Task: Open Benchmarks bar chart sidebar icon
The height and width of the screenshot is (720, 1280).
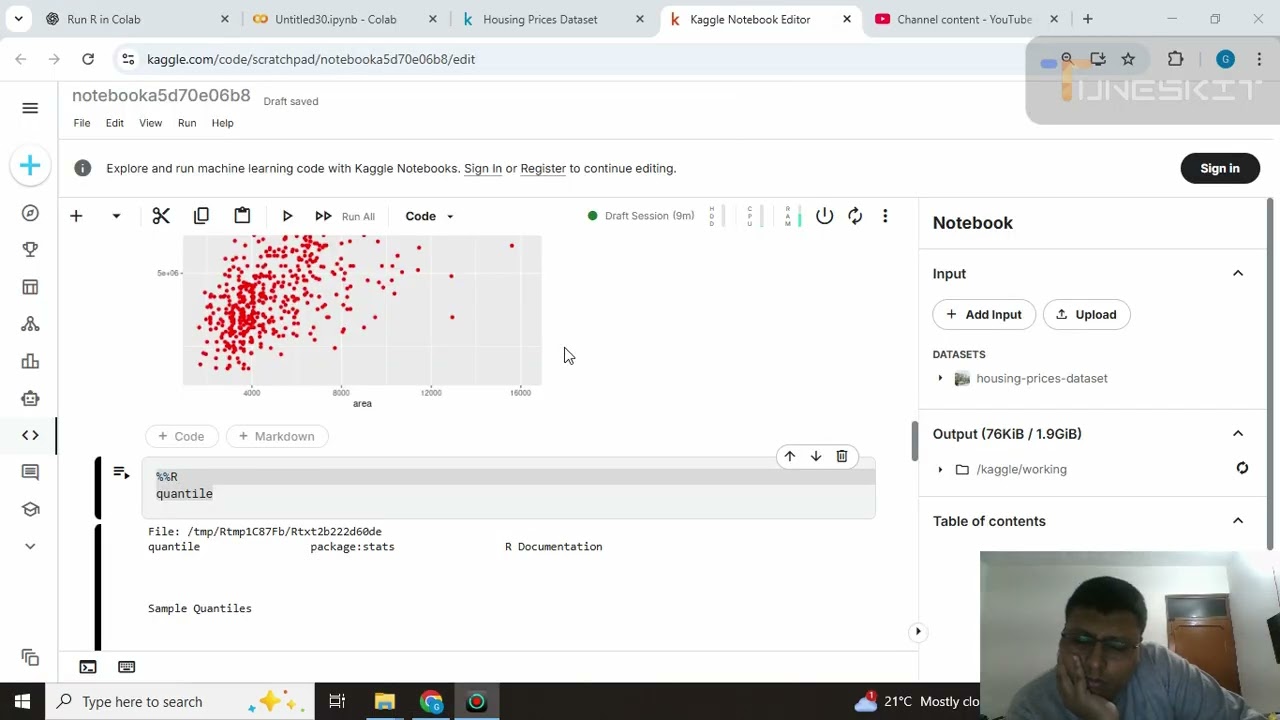Action: tap(30, 361)
